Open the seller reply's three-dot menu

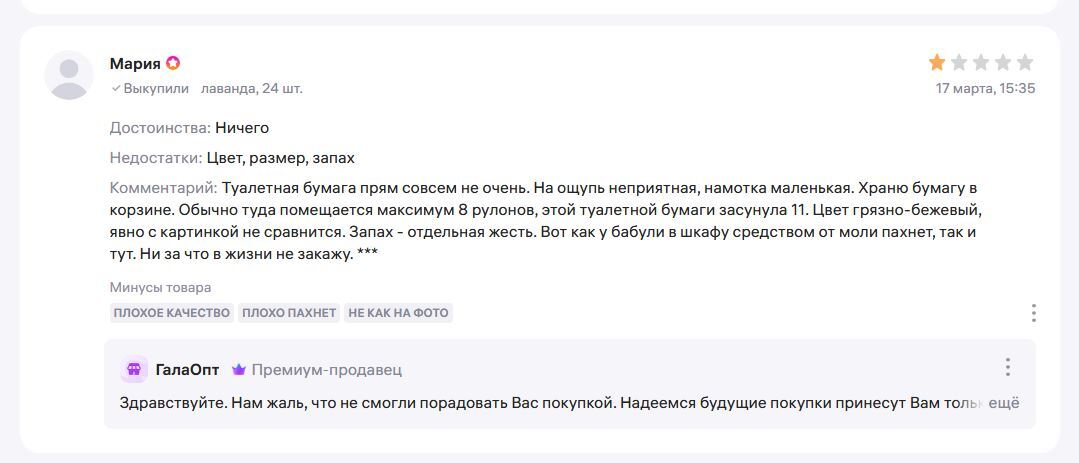1008,367
